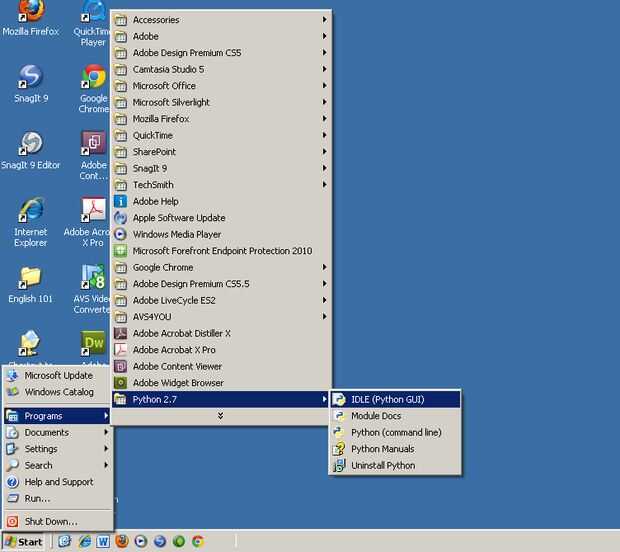Launch Apple Software Update

point(221,218)
